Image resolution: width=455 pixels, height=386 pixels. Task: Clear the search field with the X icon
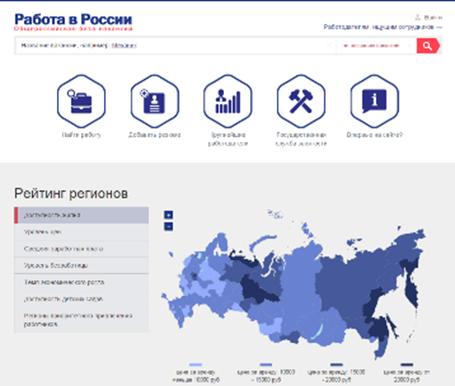329,45
